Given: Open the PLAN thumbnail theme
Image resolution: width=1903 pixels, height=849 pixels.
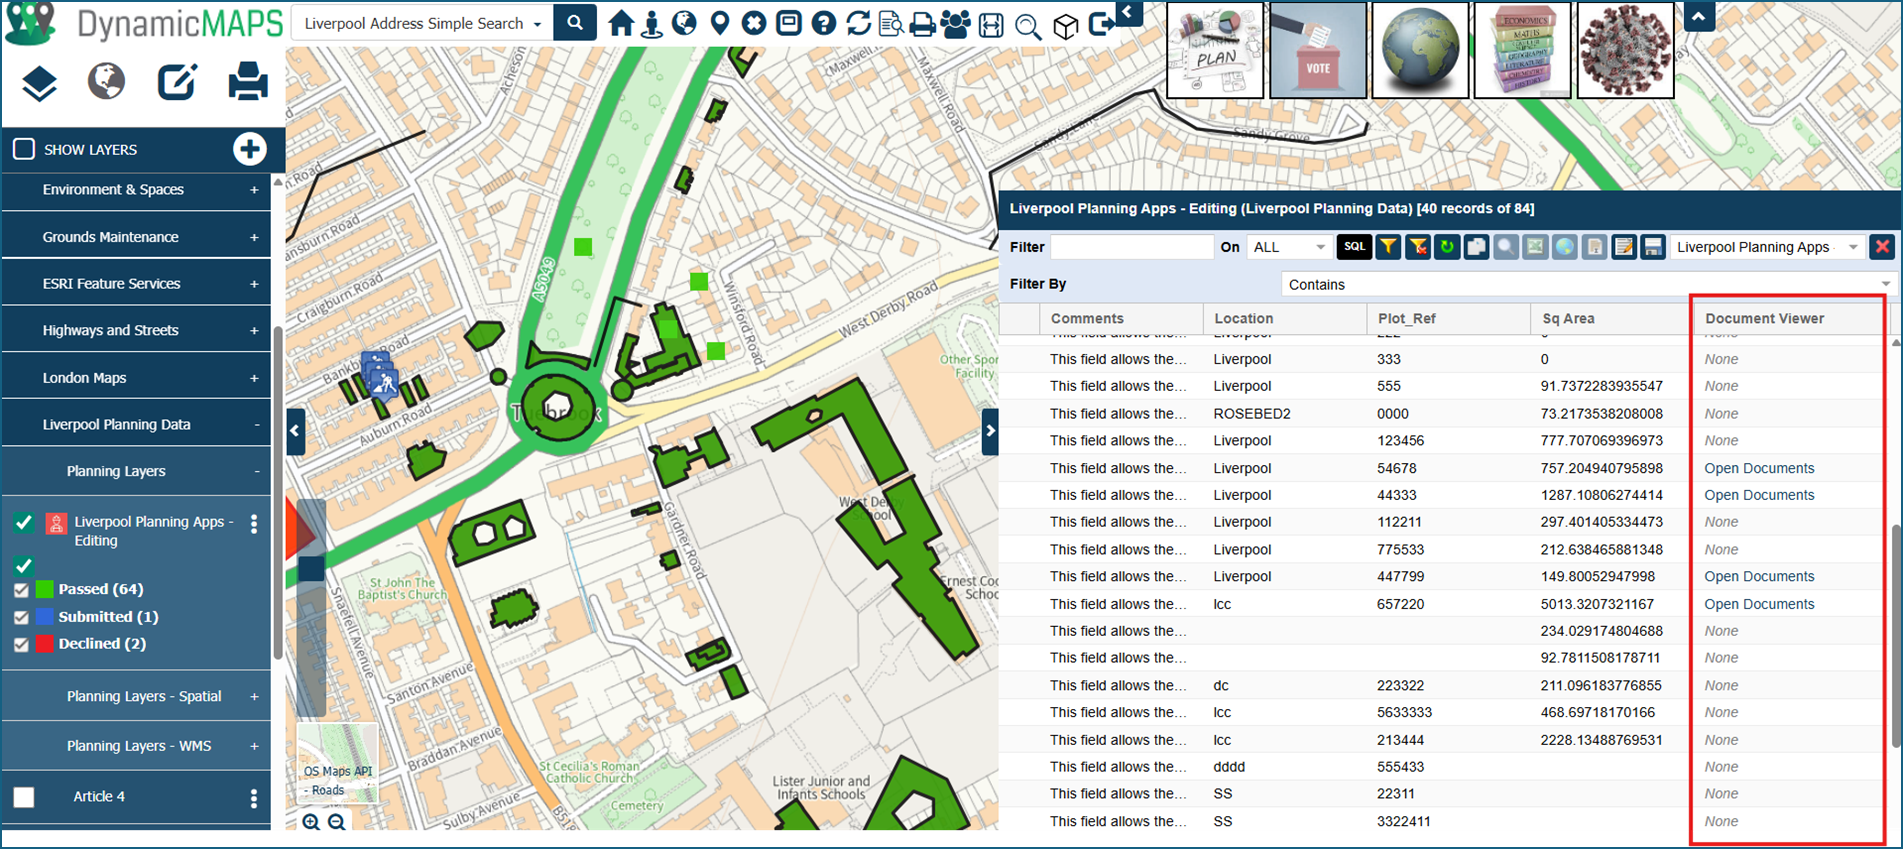Looking at the screenshot, I should 1215,50.
